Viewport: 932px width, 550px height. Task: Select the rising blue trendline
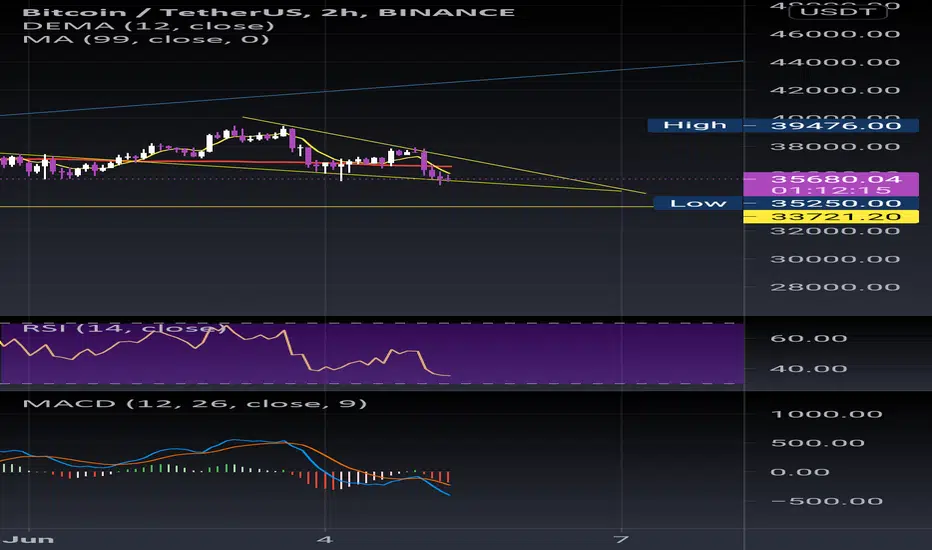371,88
